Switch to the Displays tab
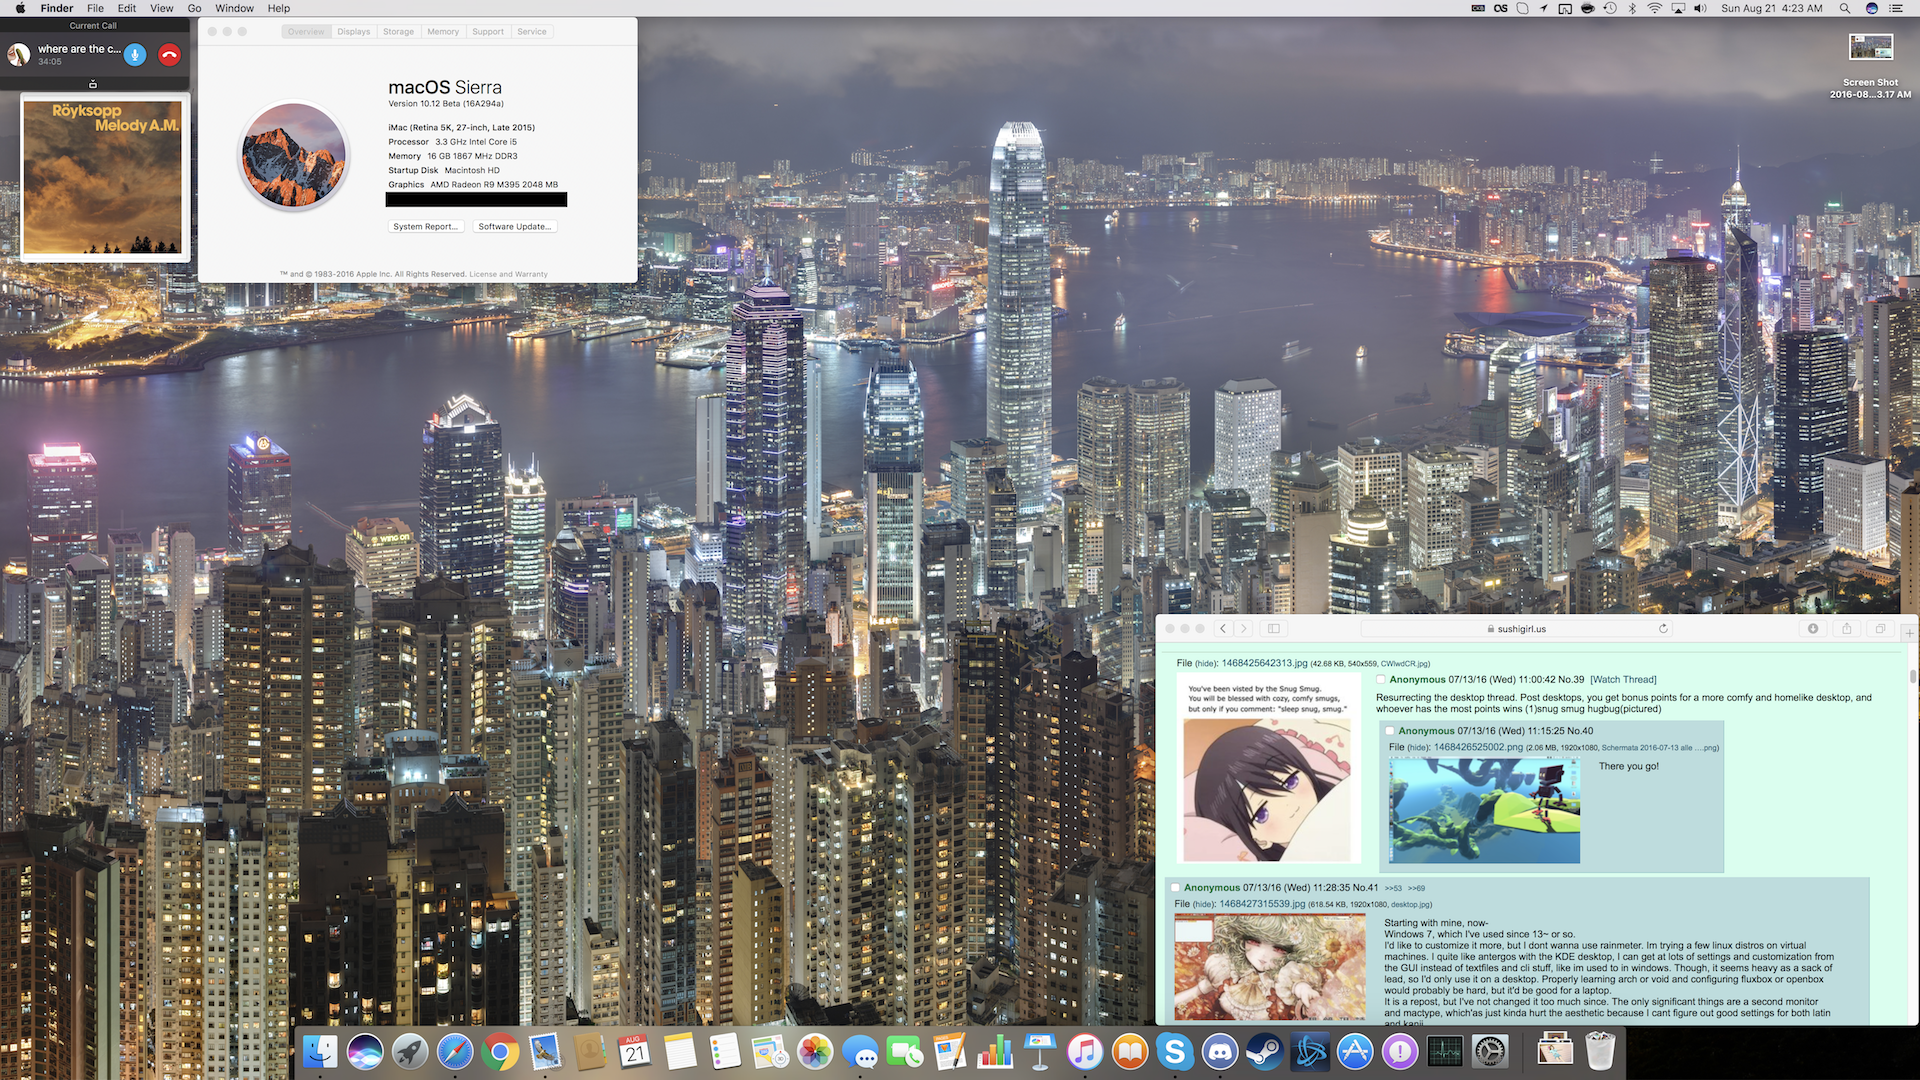Viewport: 1920px width, 1080px height. point(353,32)
